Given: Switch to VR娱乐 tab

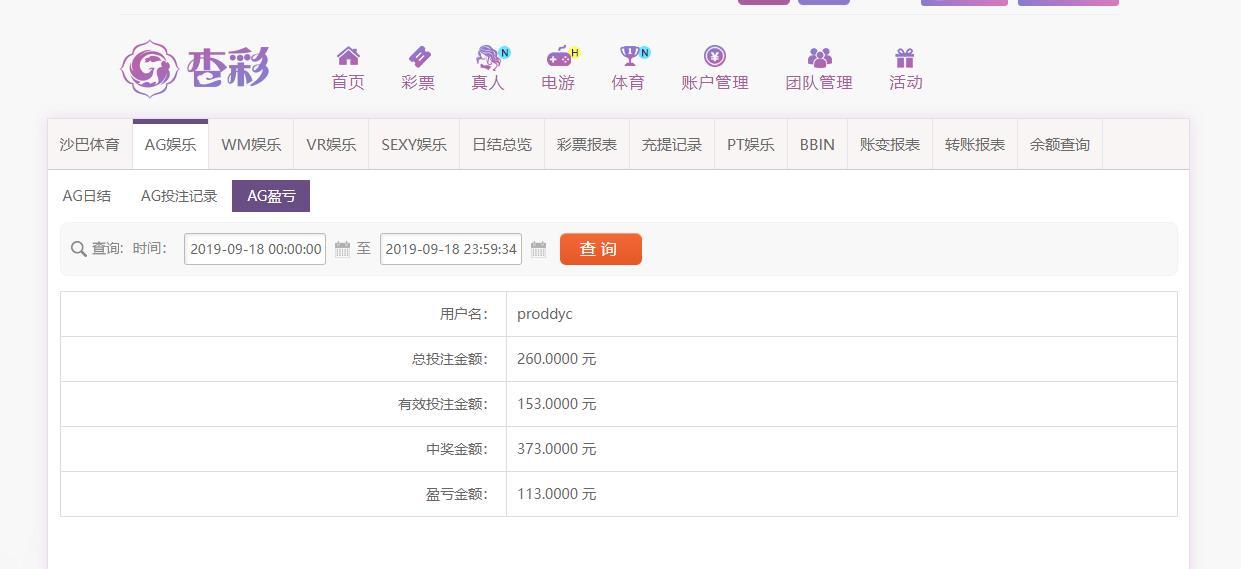Looking at the screenshot, I should tap(331, 145).
